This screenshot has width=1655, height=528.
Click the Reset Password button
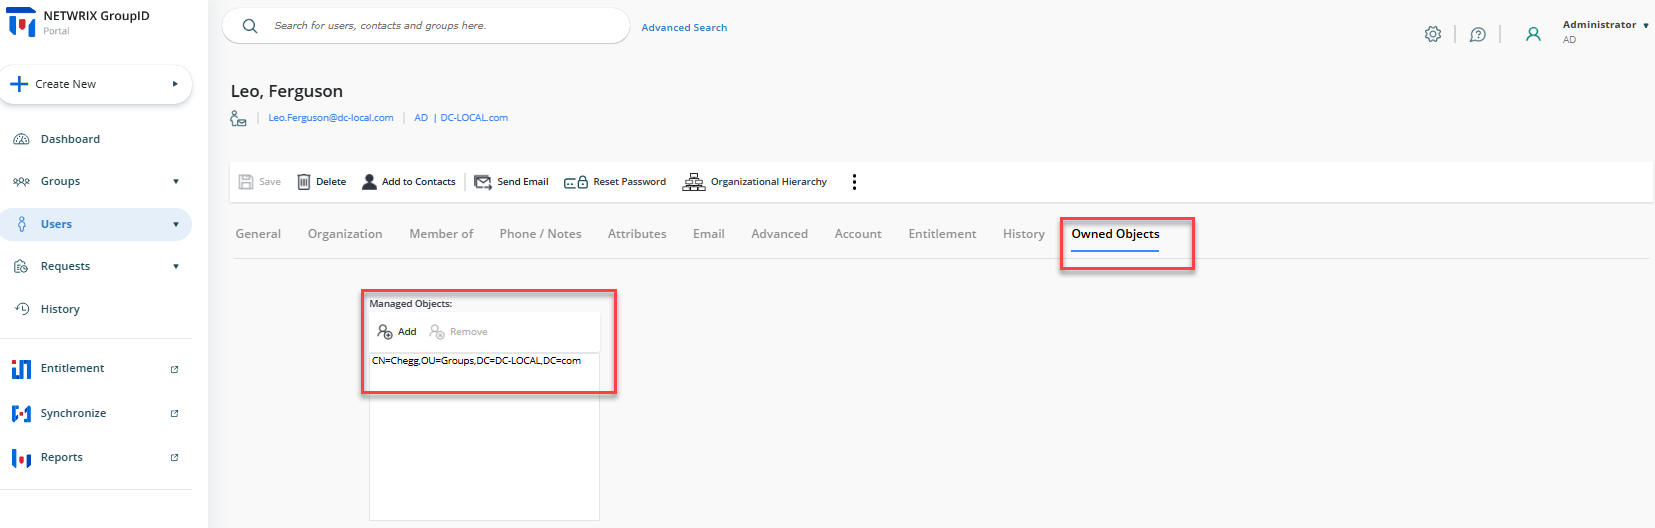point(615,182)
